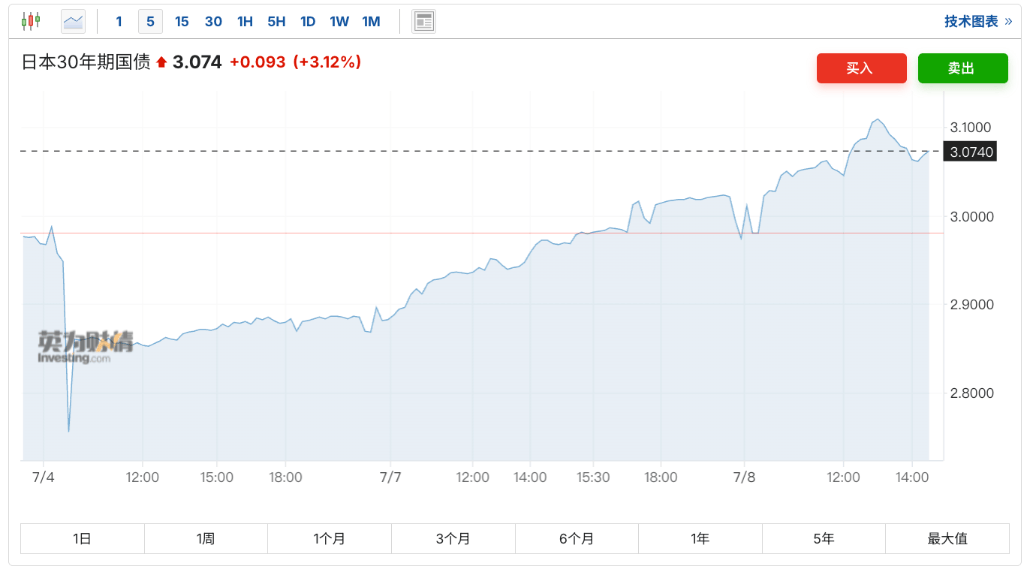Show the 最大值 time range

(x=947, y=538)
